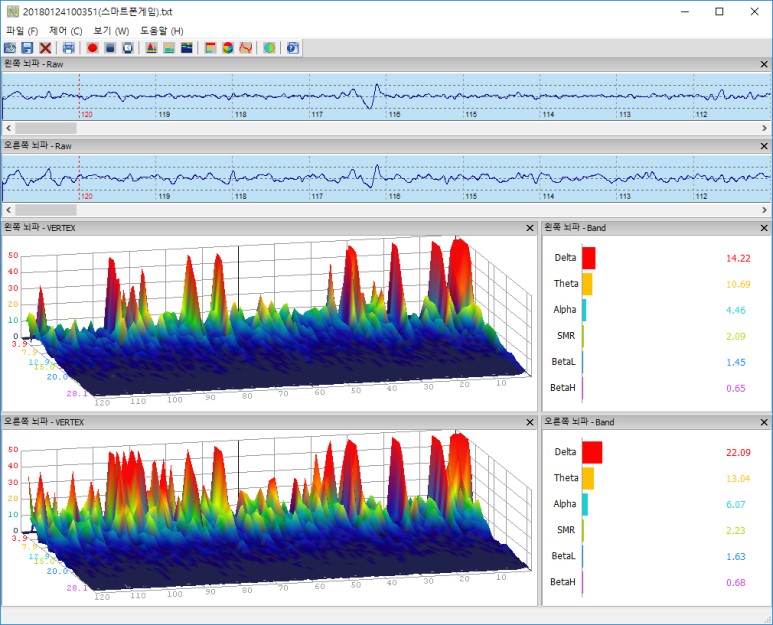Open the 도움말 (H) menu
Image resolution: width=773 pixels, height=625 pixels.
tap(161, 31)
